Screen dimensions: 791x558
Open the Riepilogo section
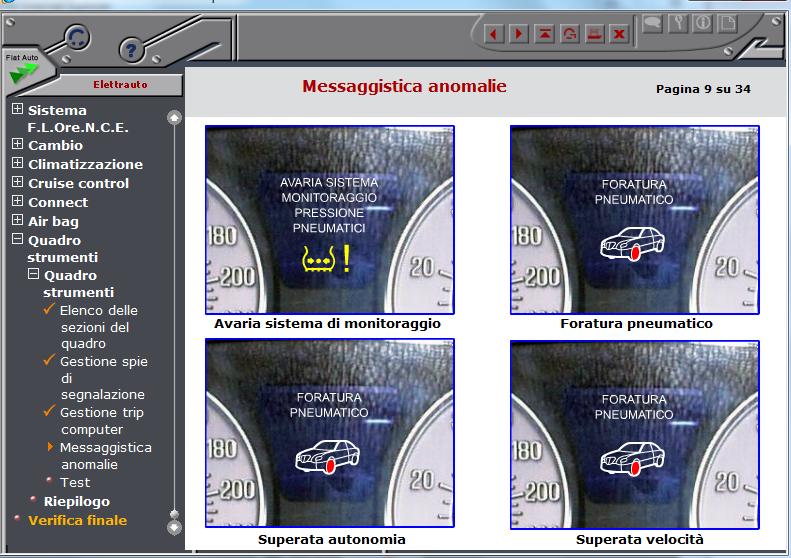click(76, 501)
